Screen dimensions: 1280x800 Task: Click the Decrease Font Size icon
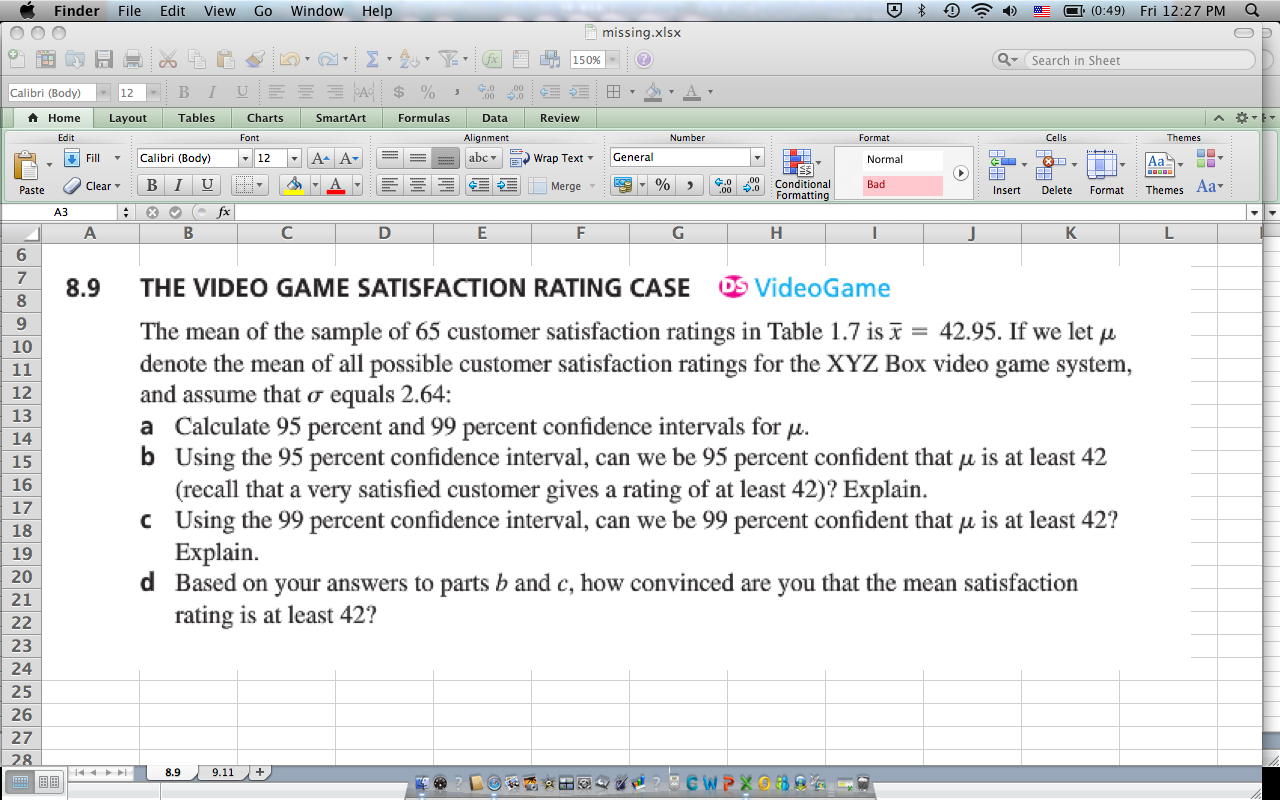[347, 158]
